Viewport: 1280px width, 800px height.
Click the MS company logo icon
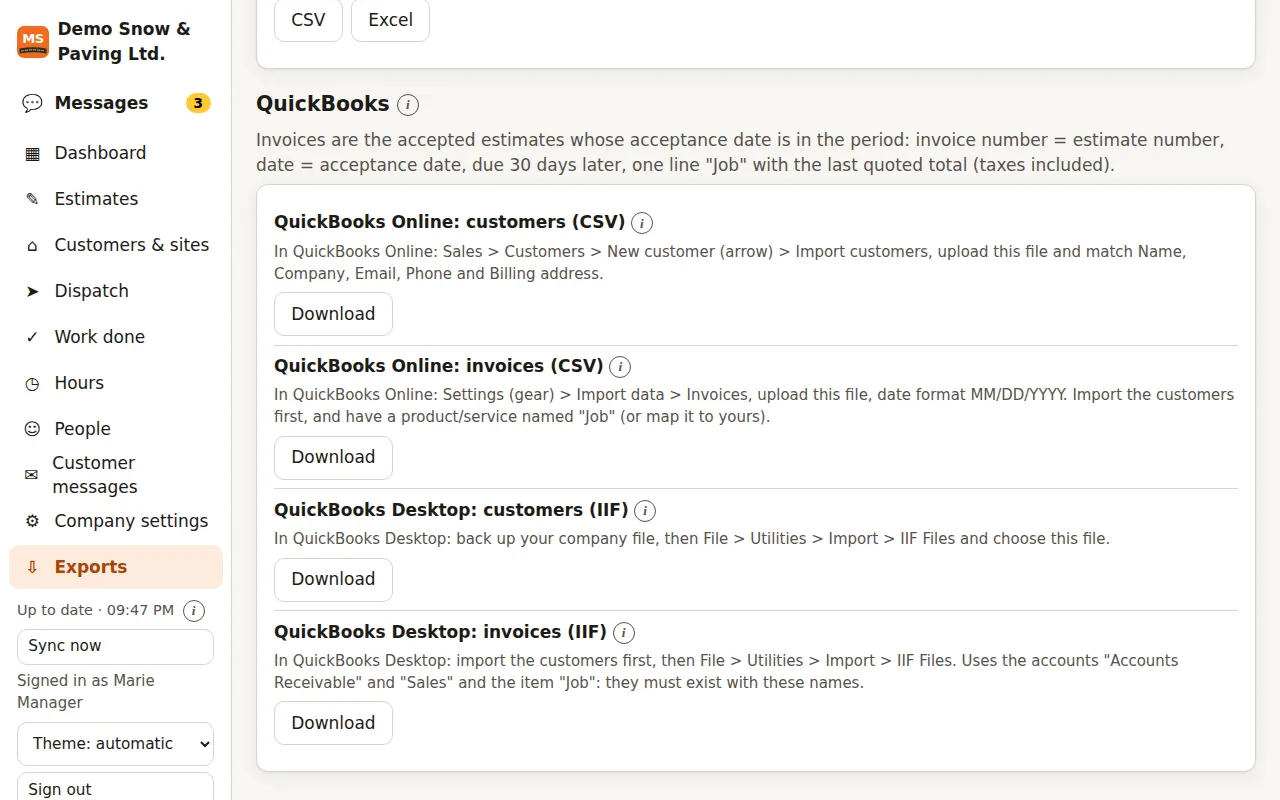[x=33, y=42]
